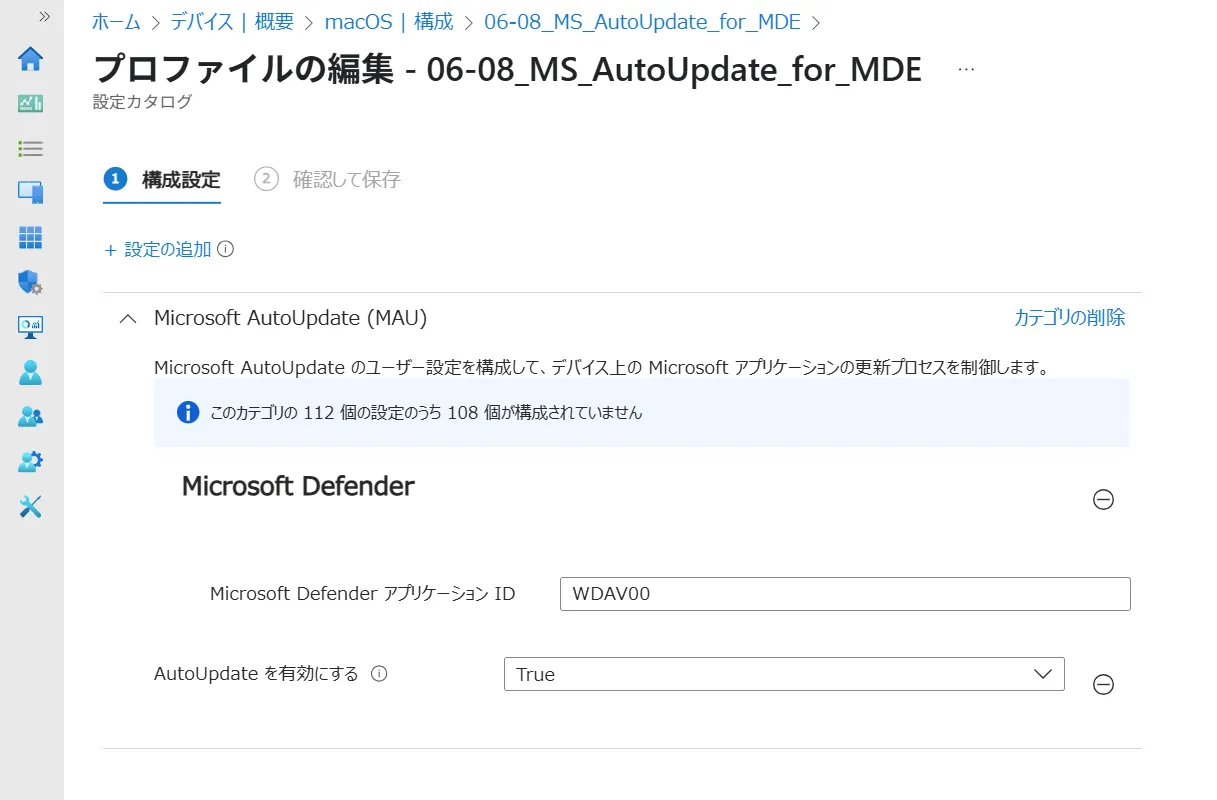The width and height of the screenshot is (1217, 800).
Task: Open the Apps grid icon in sidebar
Action: click(31, 237)
